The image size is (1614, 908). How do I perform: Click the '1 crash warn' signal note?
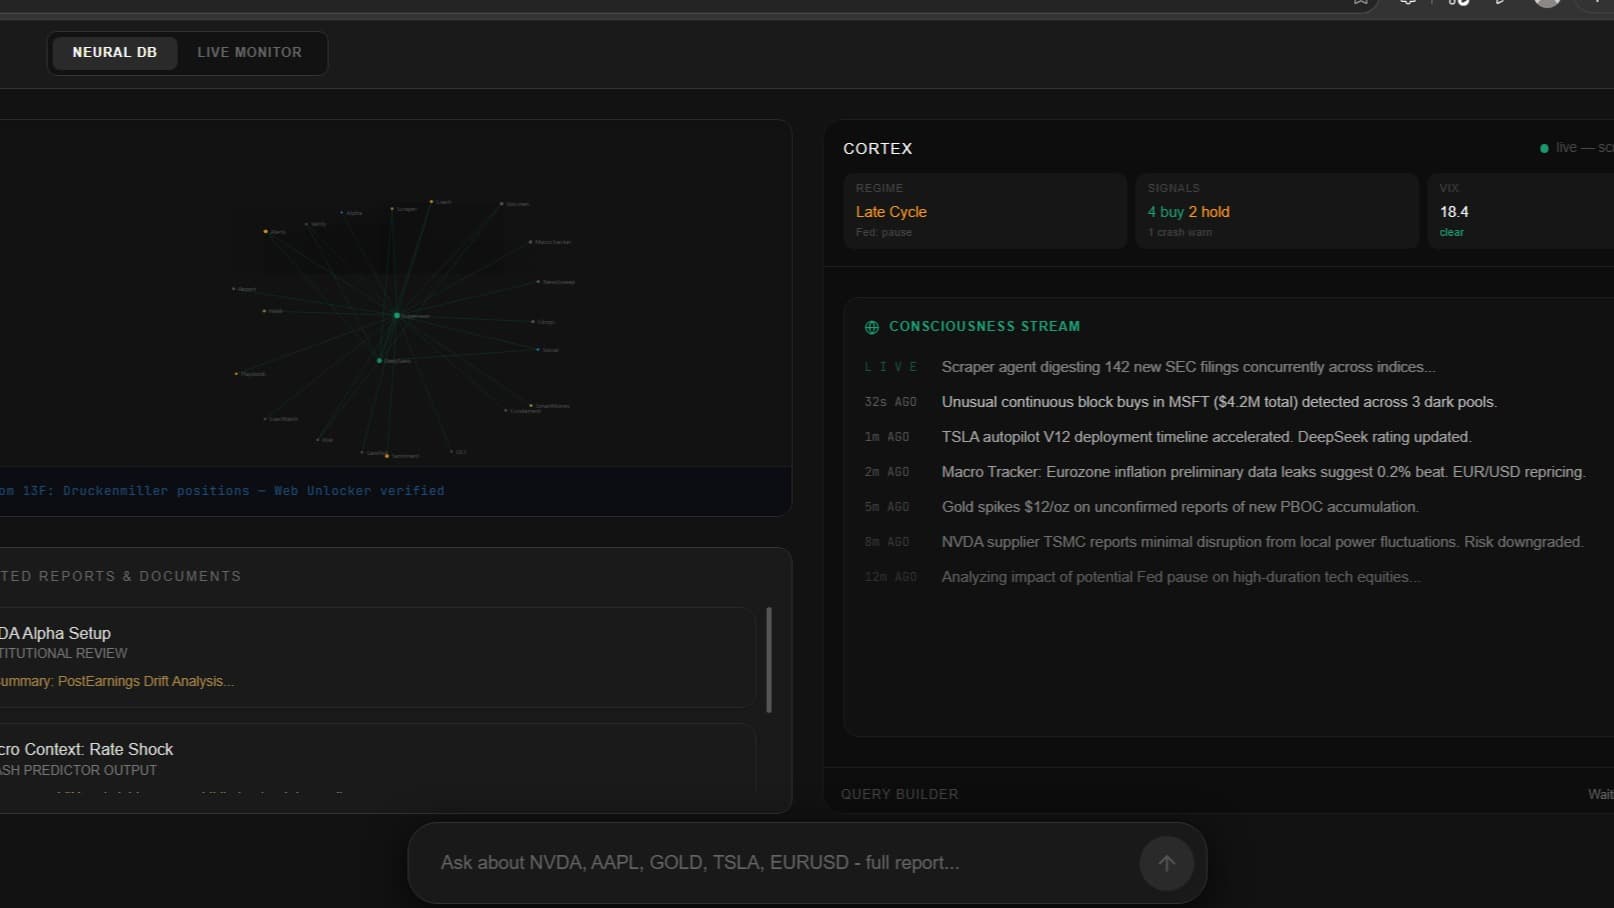click(1179, 232)
